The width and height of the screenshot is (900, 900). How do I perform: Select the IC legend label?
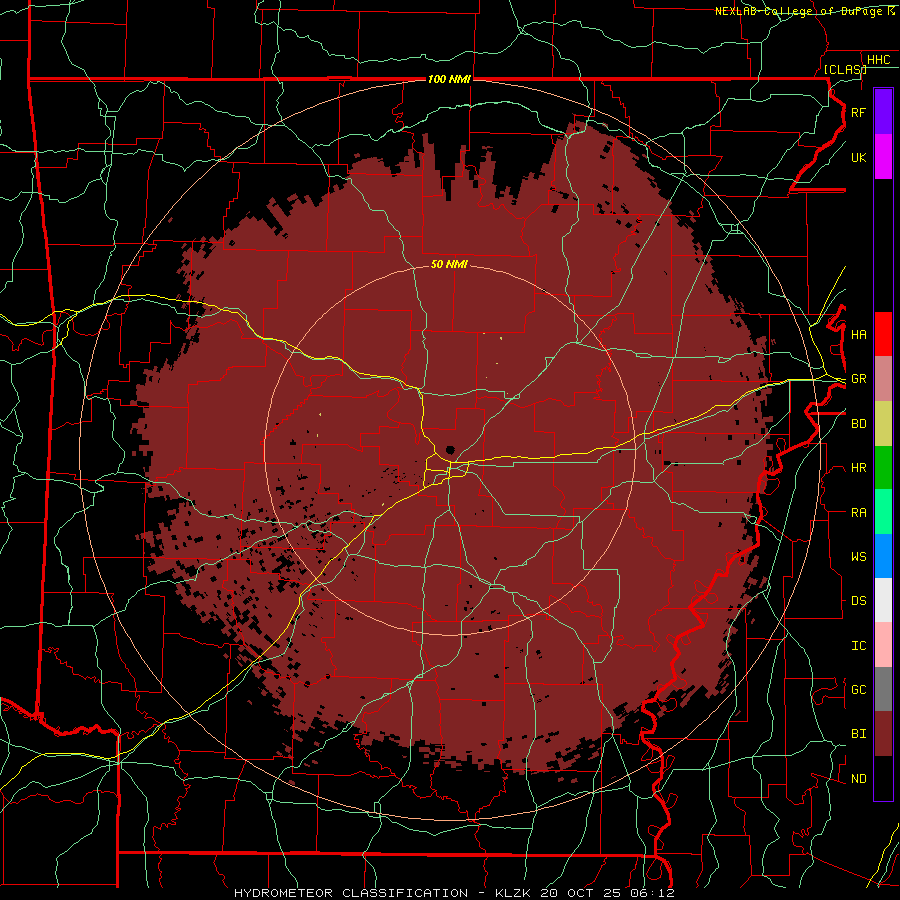[x=858, y=646]
